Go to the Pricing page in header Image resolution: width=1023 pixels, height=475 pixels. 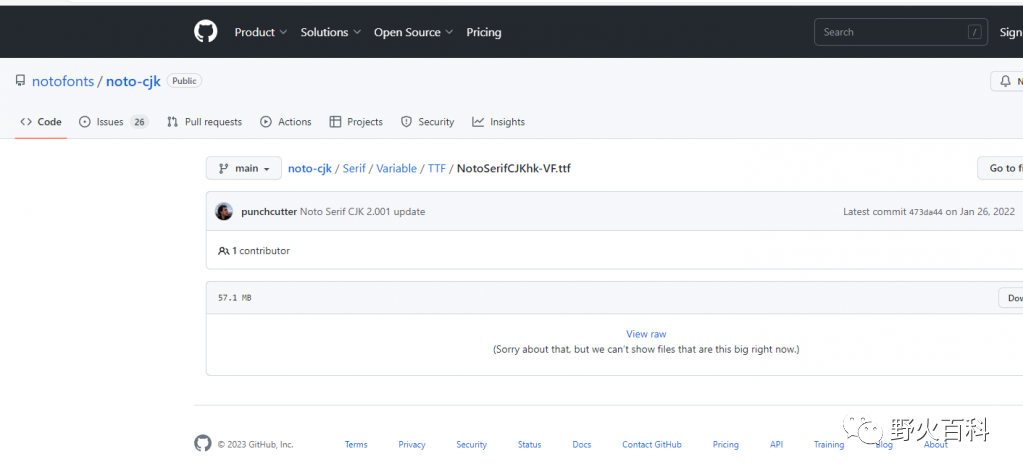click(483, 32)
